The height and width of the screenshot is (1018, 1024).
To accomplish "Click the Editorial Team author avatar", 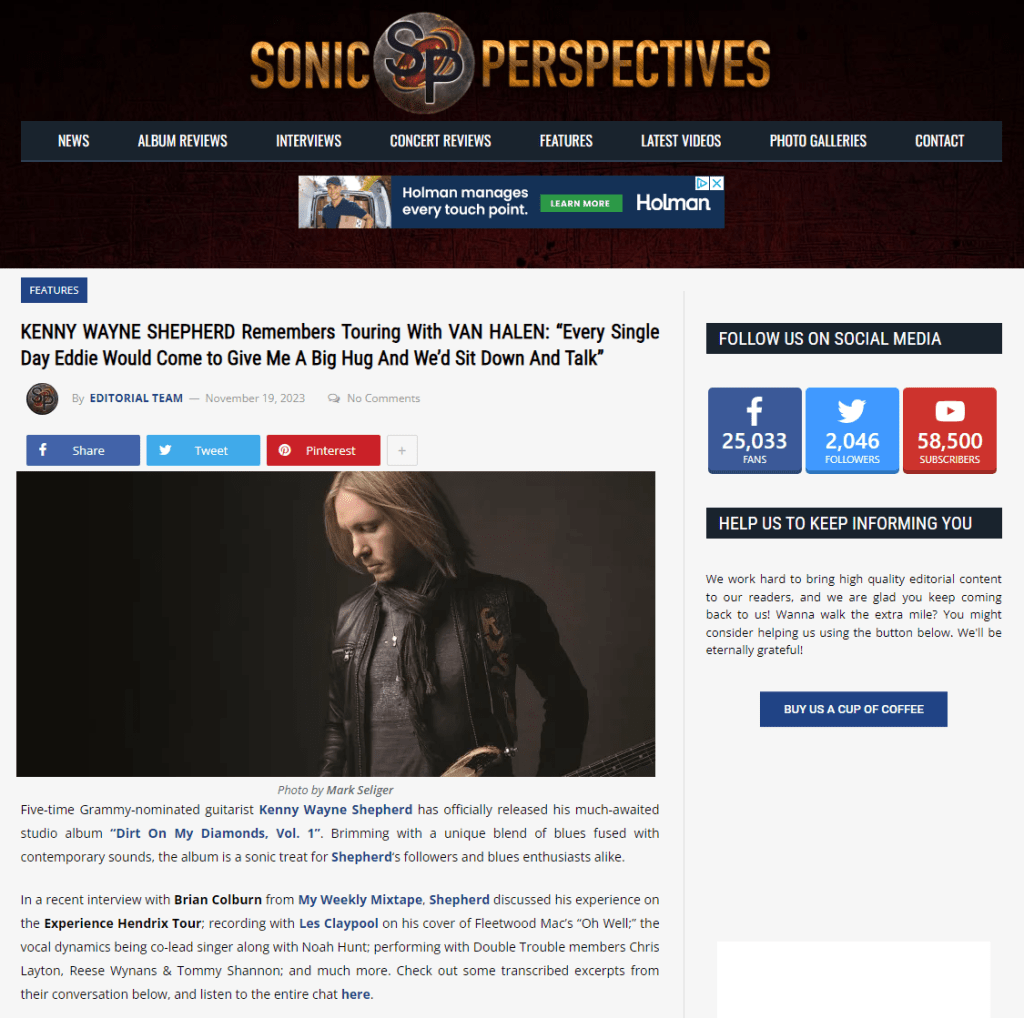I will click(x=42, y=398).
